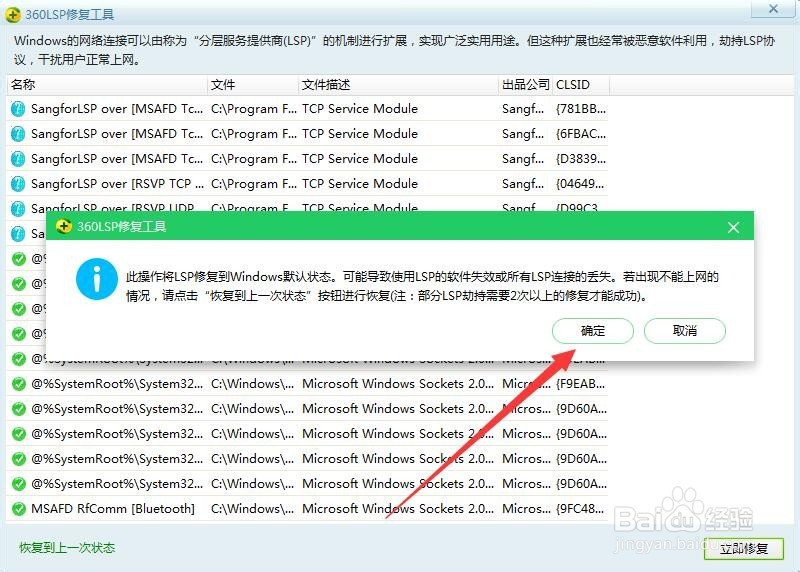Click the C:\Program F... cell of row {6FBAC...
Screen dimensions: 800x572
pyautogui.click(x=254, y=134)
